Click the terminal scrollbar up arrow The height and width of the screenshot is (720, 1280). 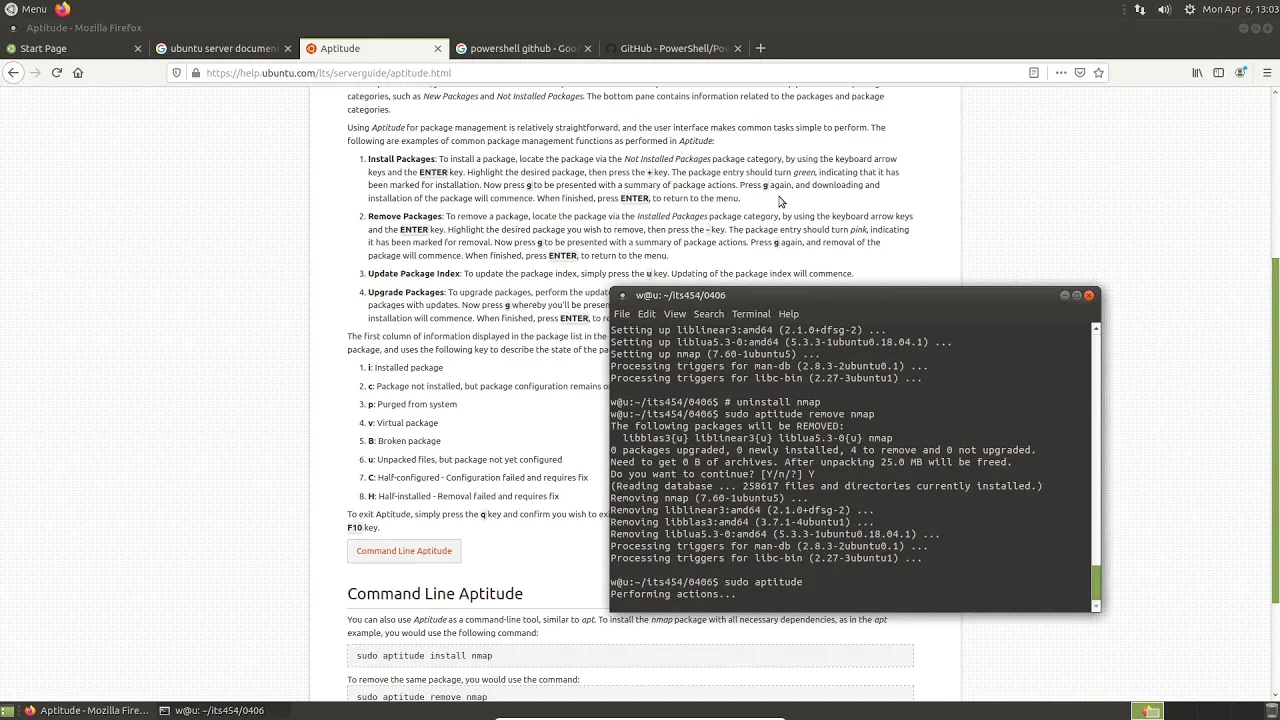tap(1096, 328)
